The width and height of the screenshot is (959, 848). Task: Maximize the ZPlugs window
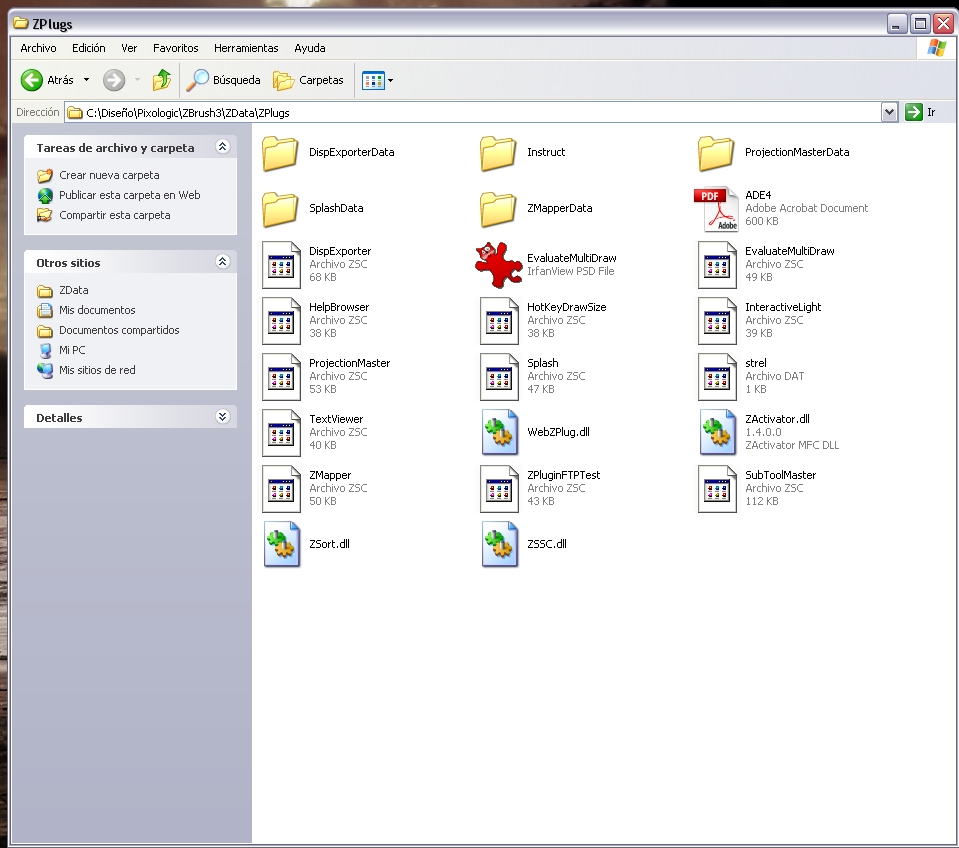click(x=920, y=24)
